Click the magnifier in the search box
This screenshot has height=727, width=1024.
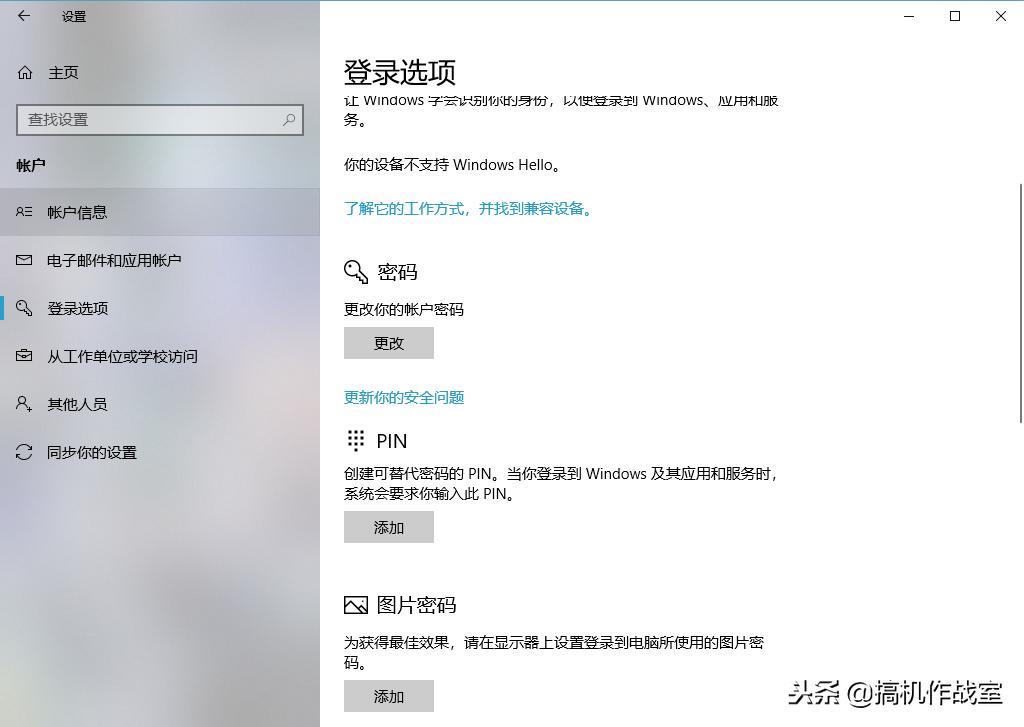tap(288, 120)
